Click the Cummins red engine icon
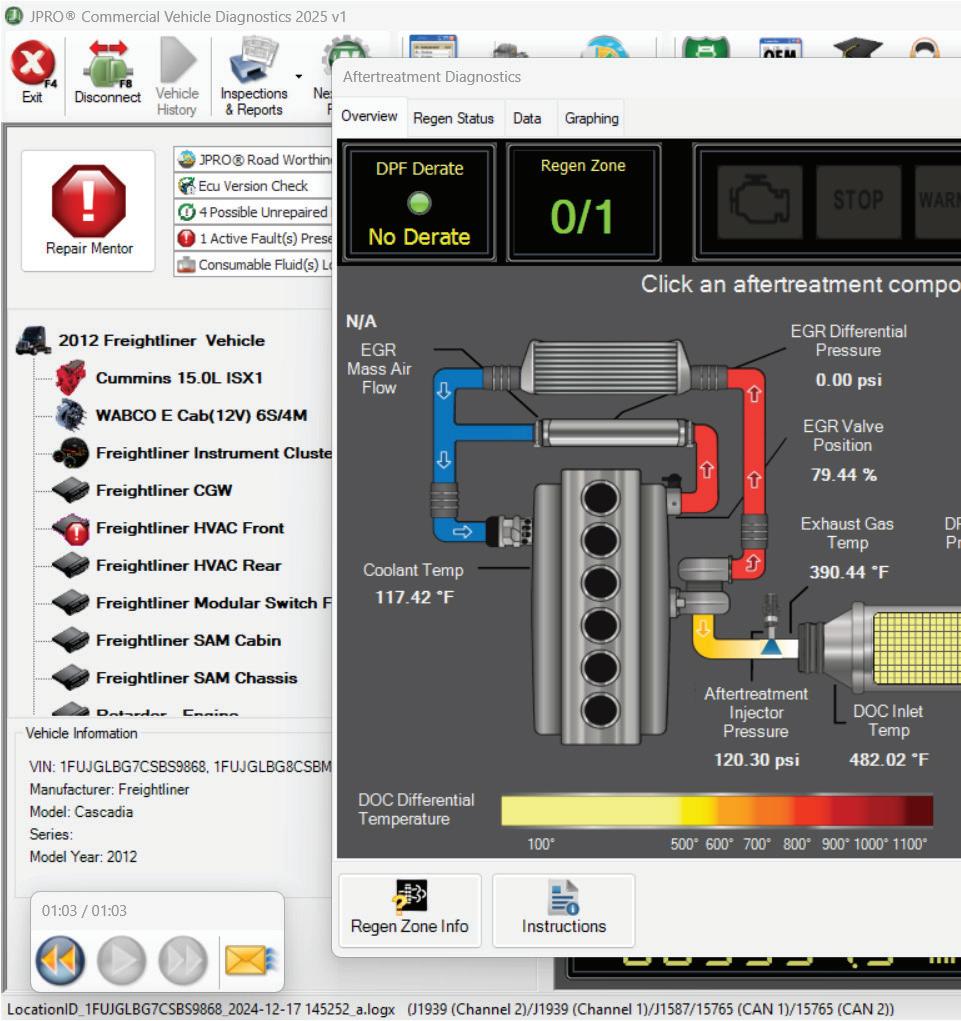Screen dimensions: 961x1021 click(x=70, y=378)
